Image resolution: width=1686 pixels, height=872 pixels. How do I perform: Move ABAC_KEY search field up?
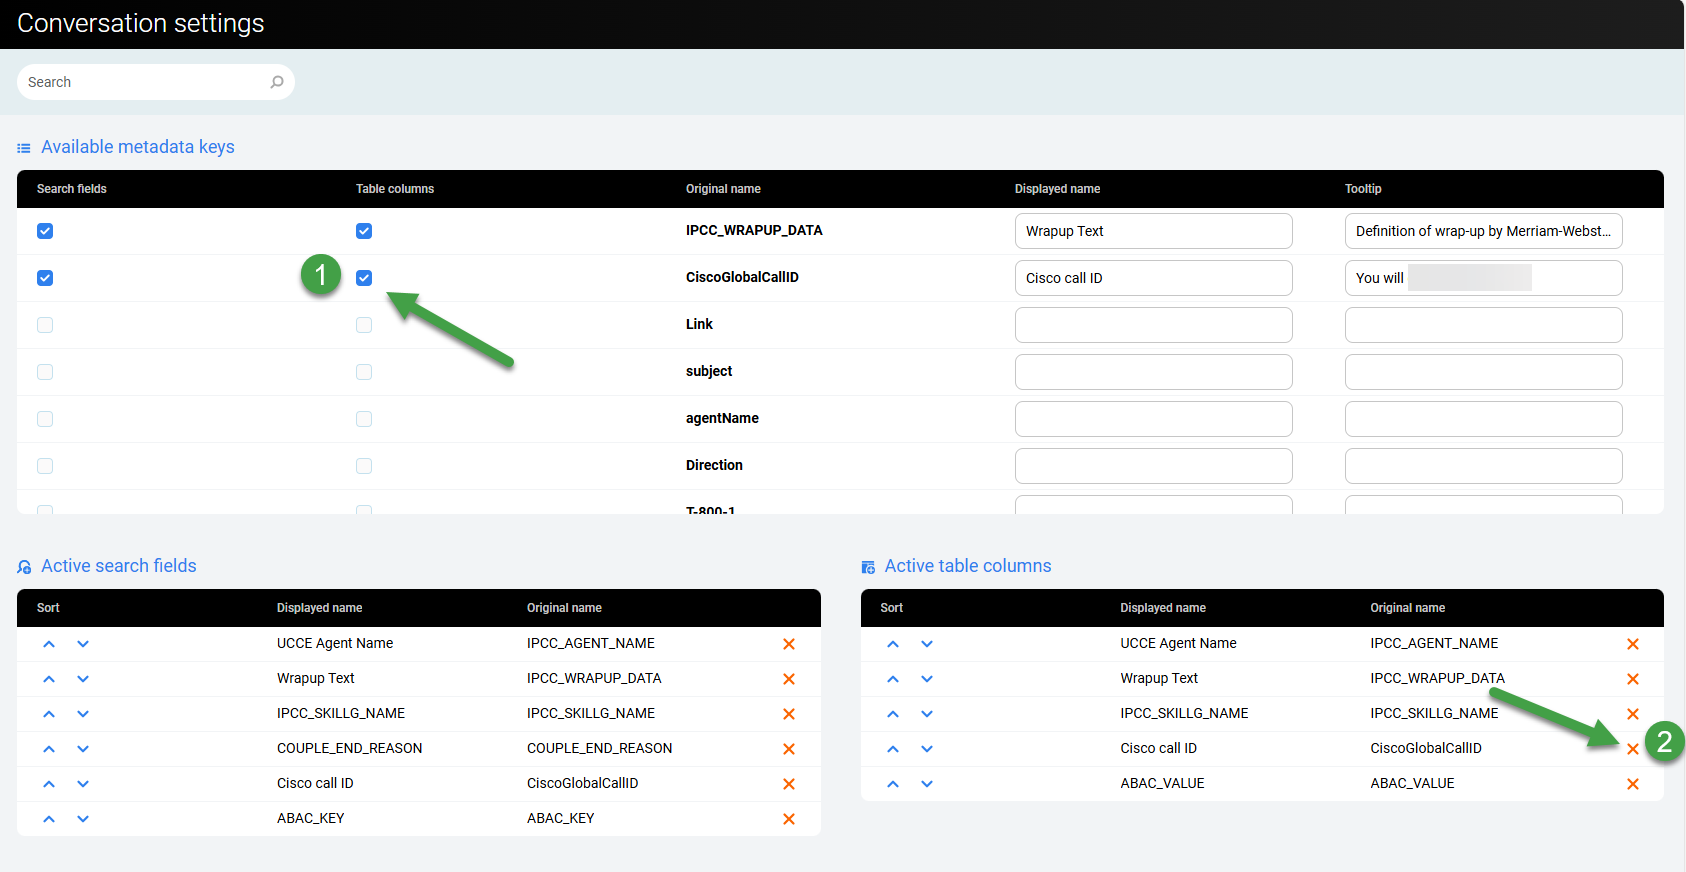coord(49,819)
